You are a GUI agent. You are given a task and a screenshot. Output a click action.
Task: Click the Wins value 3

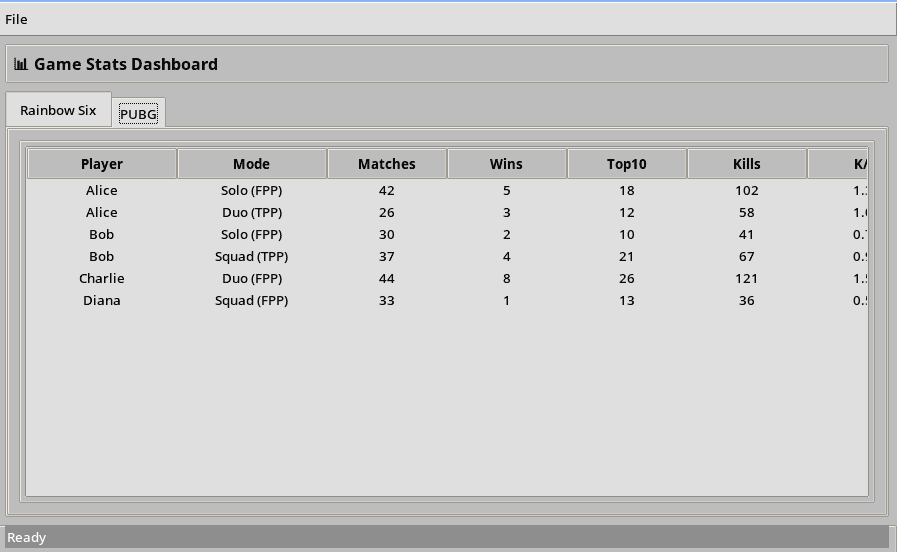506,212
